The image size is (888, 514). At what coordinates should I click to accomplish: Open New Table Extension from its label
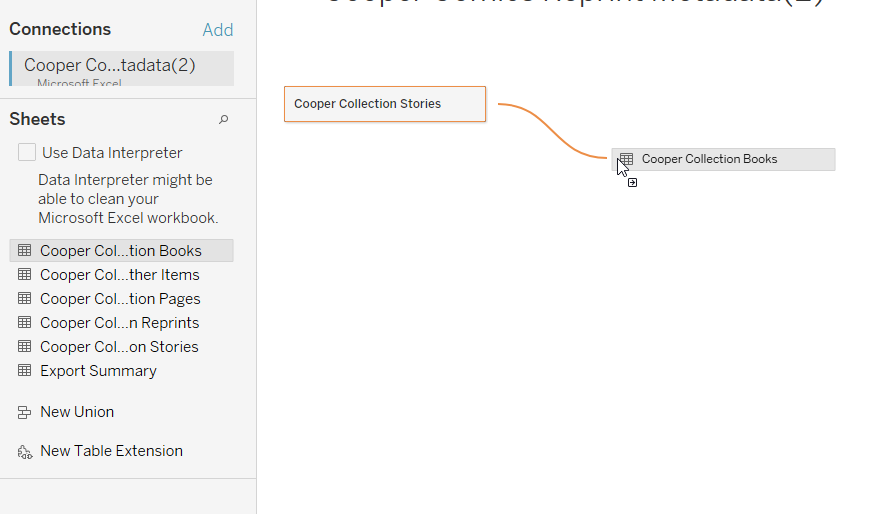click(111, 451)
